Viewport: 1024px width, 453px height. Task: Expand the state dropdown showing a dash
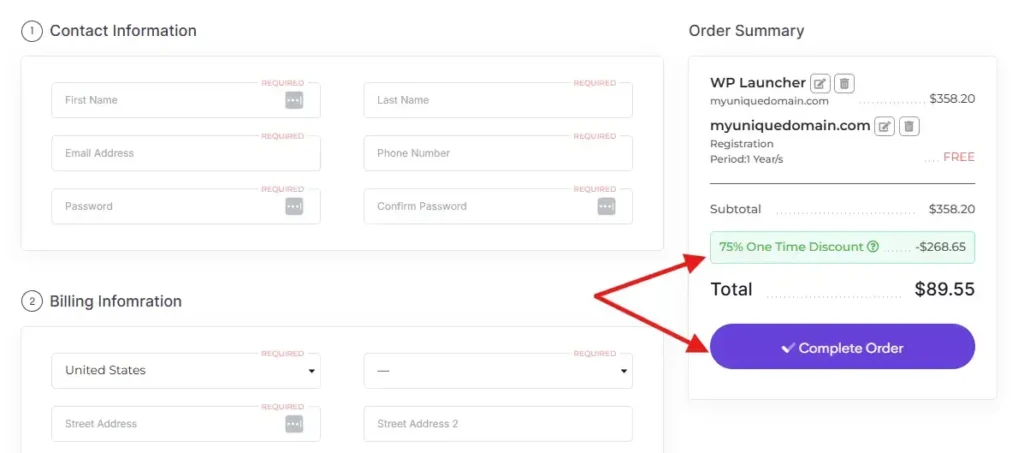498,371
